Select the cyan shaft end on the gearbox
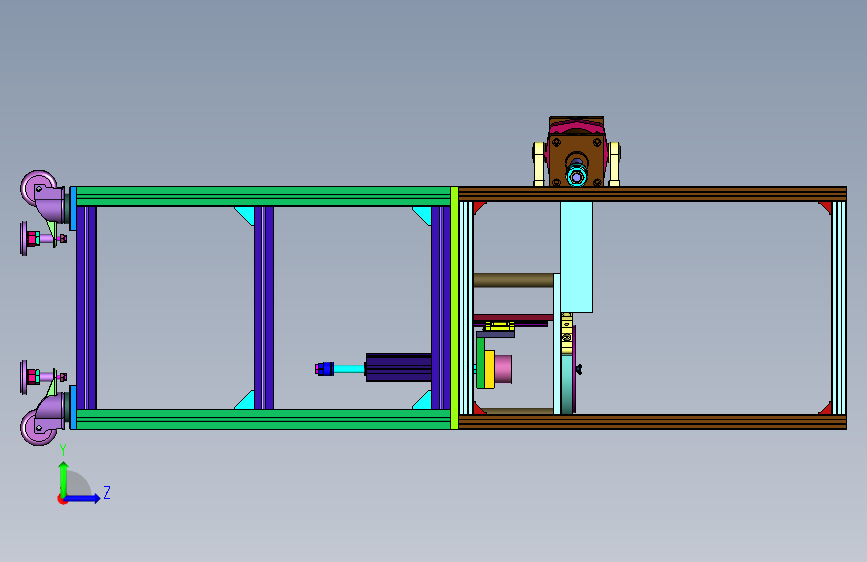Screen dimensions: 867x562 (x=576, y=177)
